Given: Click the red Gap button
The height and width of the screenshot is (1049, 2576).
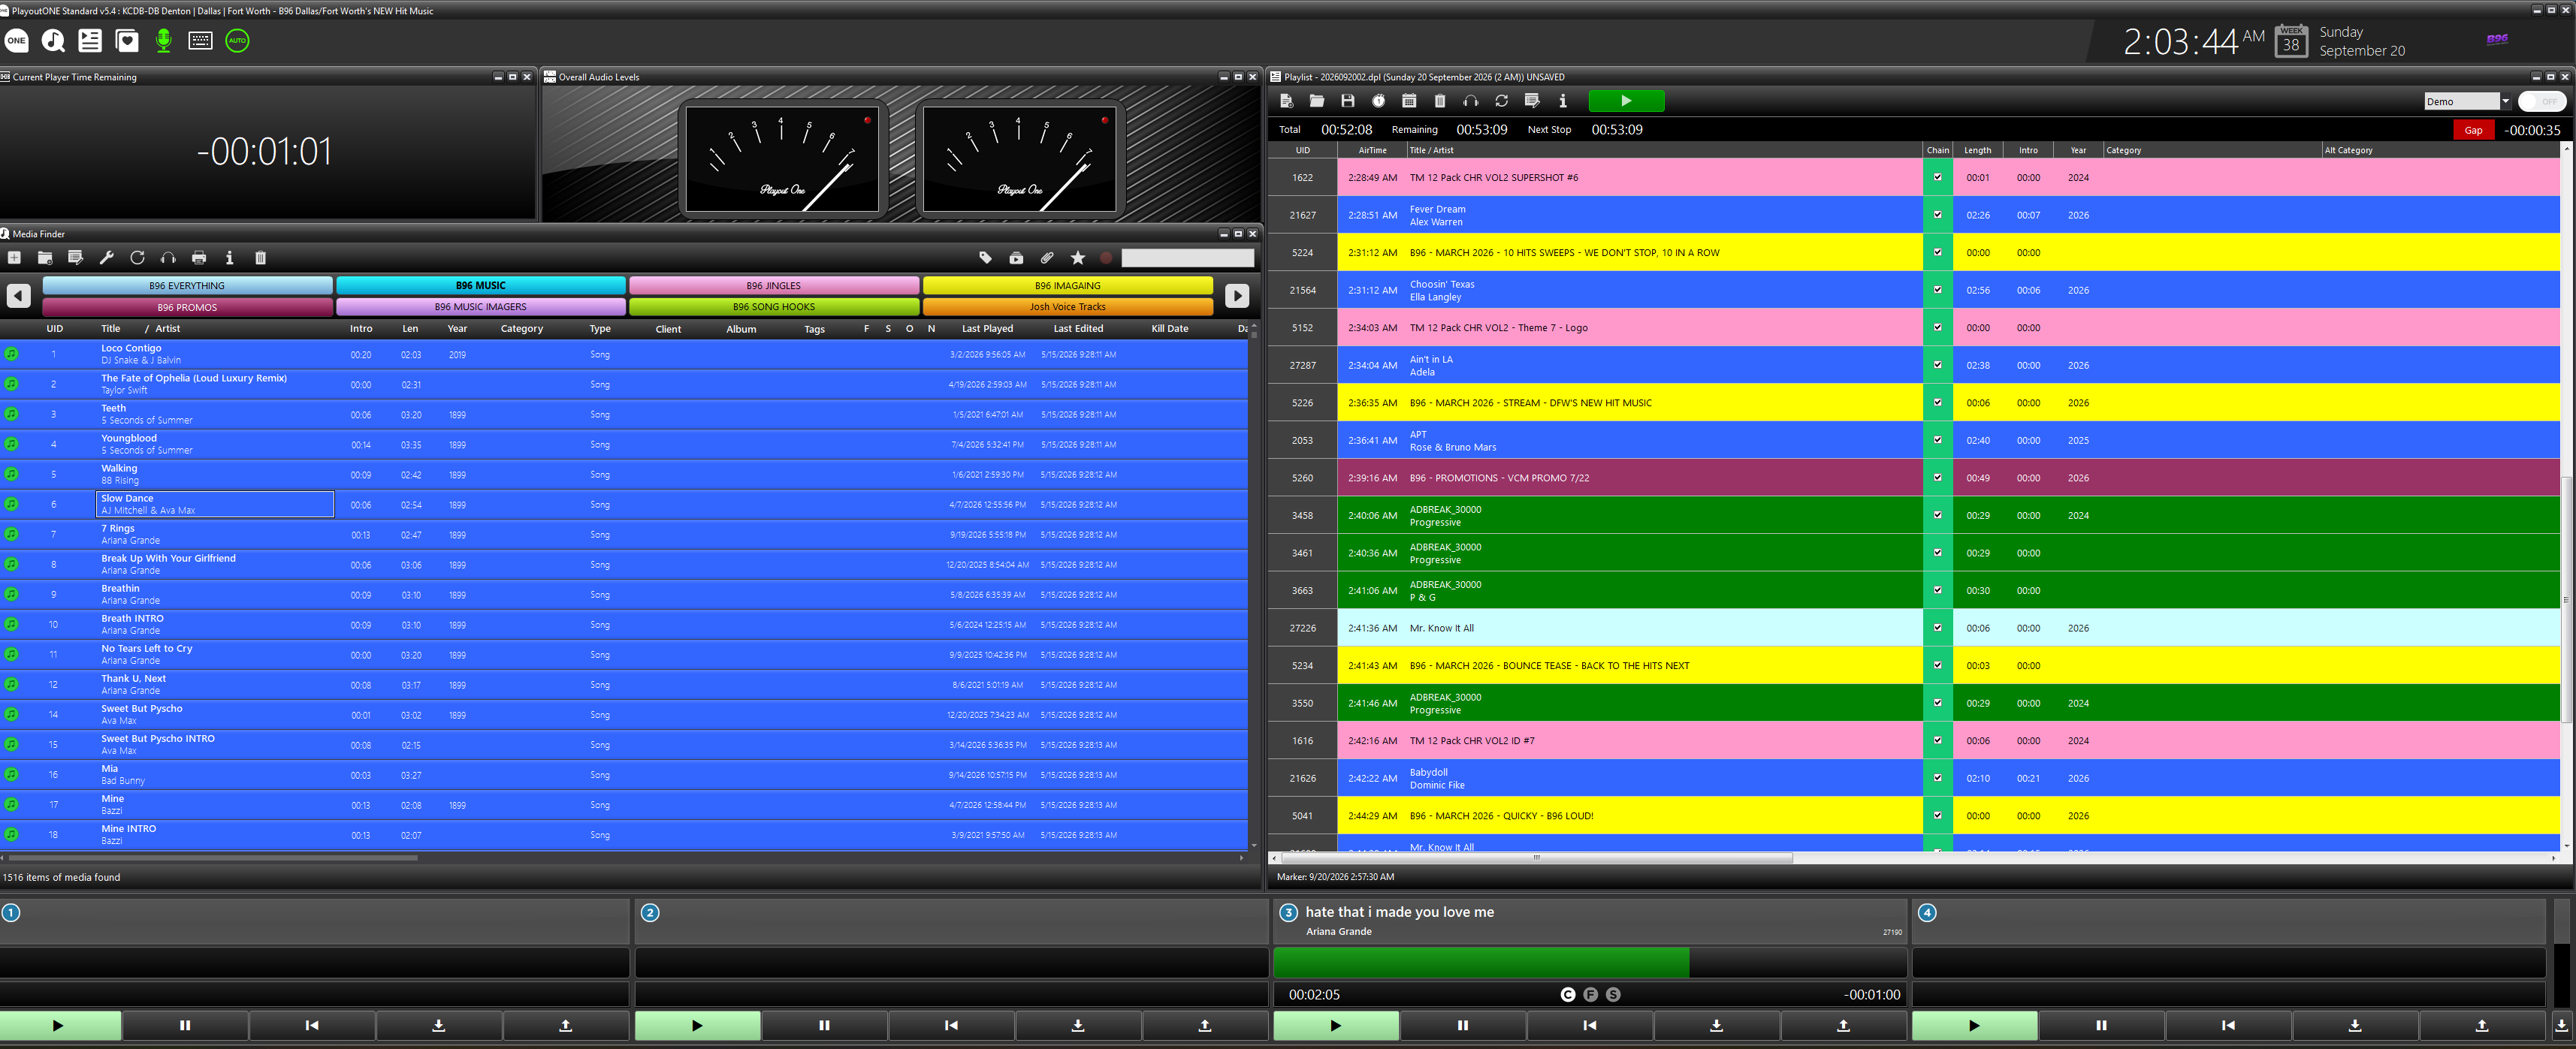Looking at the screenshot, I should tap(2473, 130).
